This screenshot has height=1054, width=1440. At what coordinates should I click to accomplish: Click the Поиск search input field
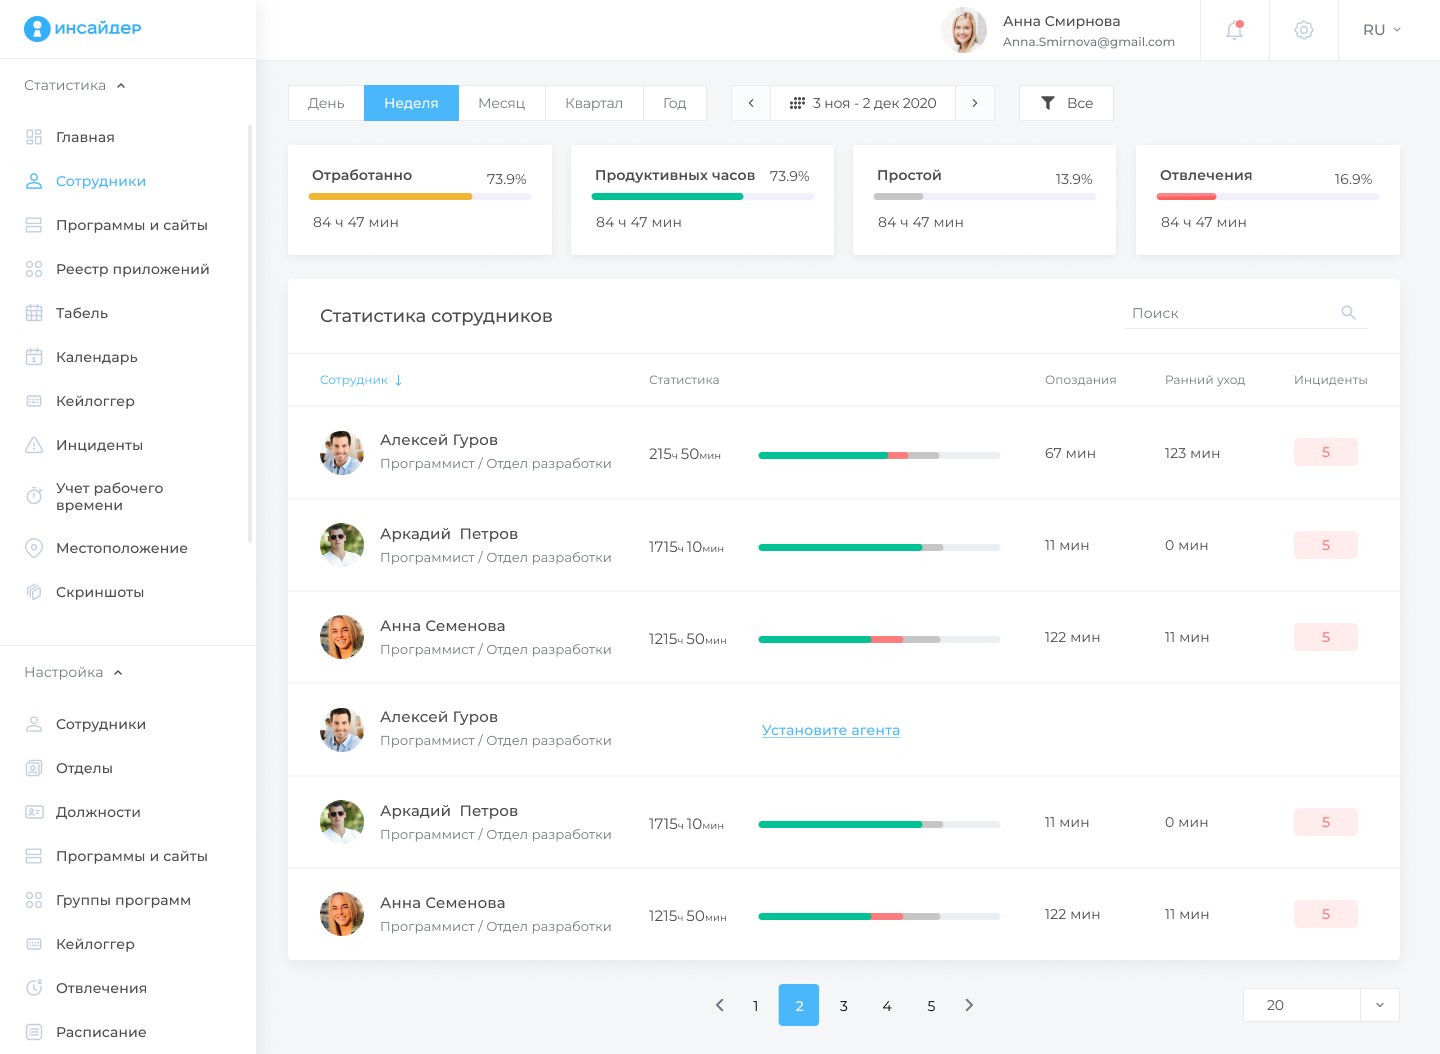click(x=1230, y=313)
